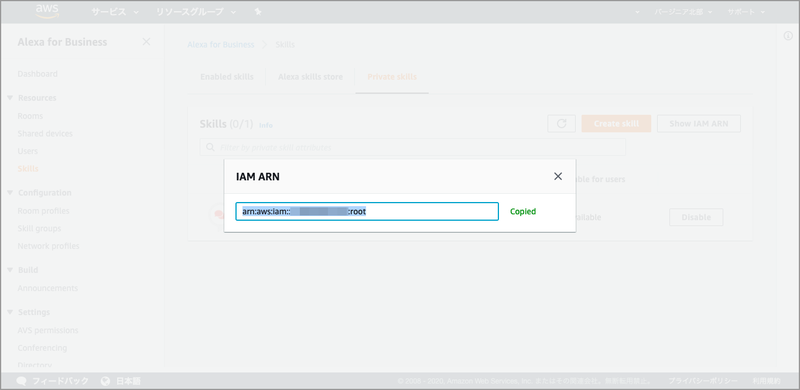
Task: Open Network profiles
Action: pyautogui.click(x=48, y=246)
